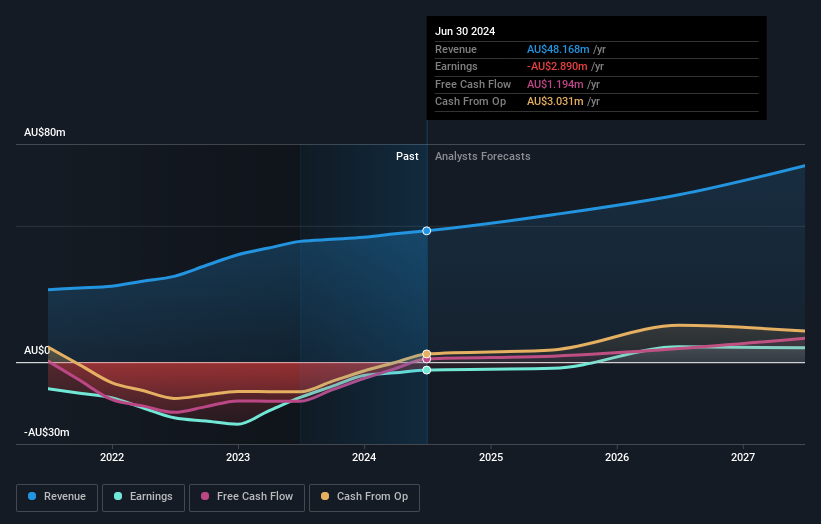
Task: Select the 2027 x-axis label
Action: (743, 458)
